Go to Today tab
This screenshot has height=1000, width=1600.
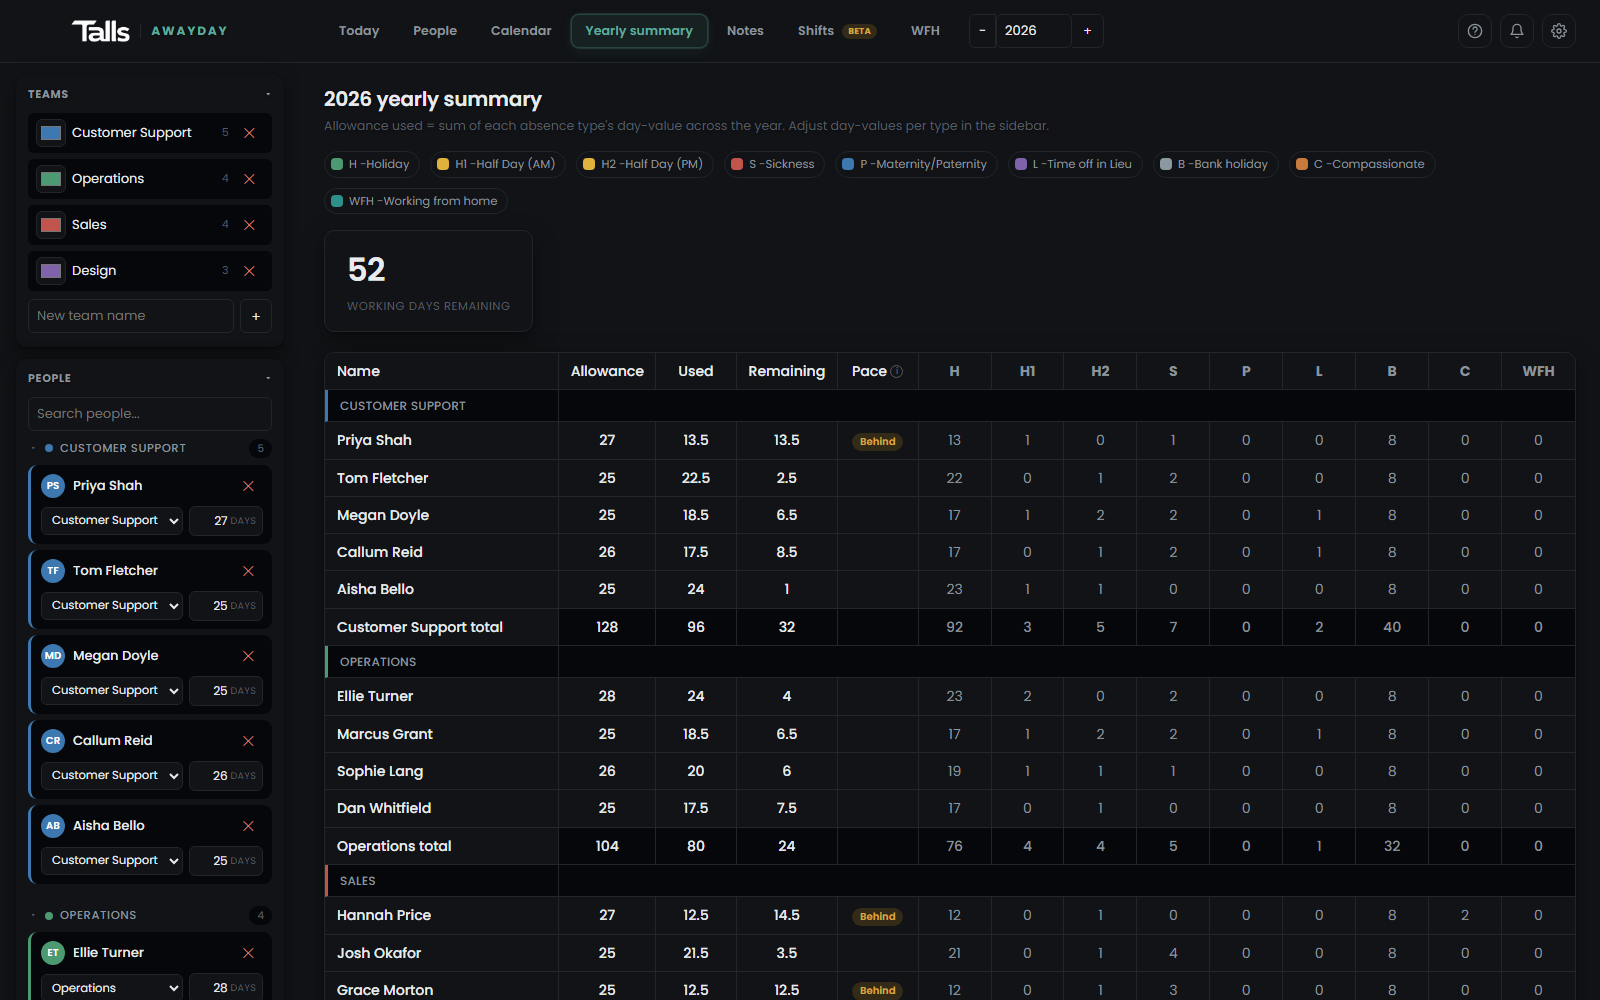tap(359, 31)
